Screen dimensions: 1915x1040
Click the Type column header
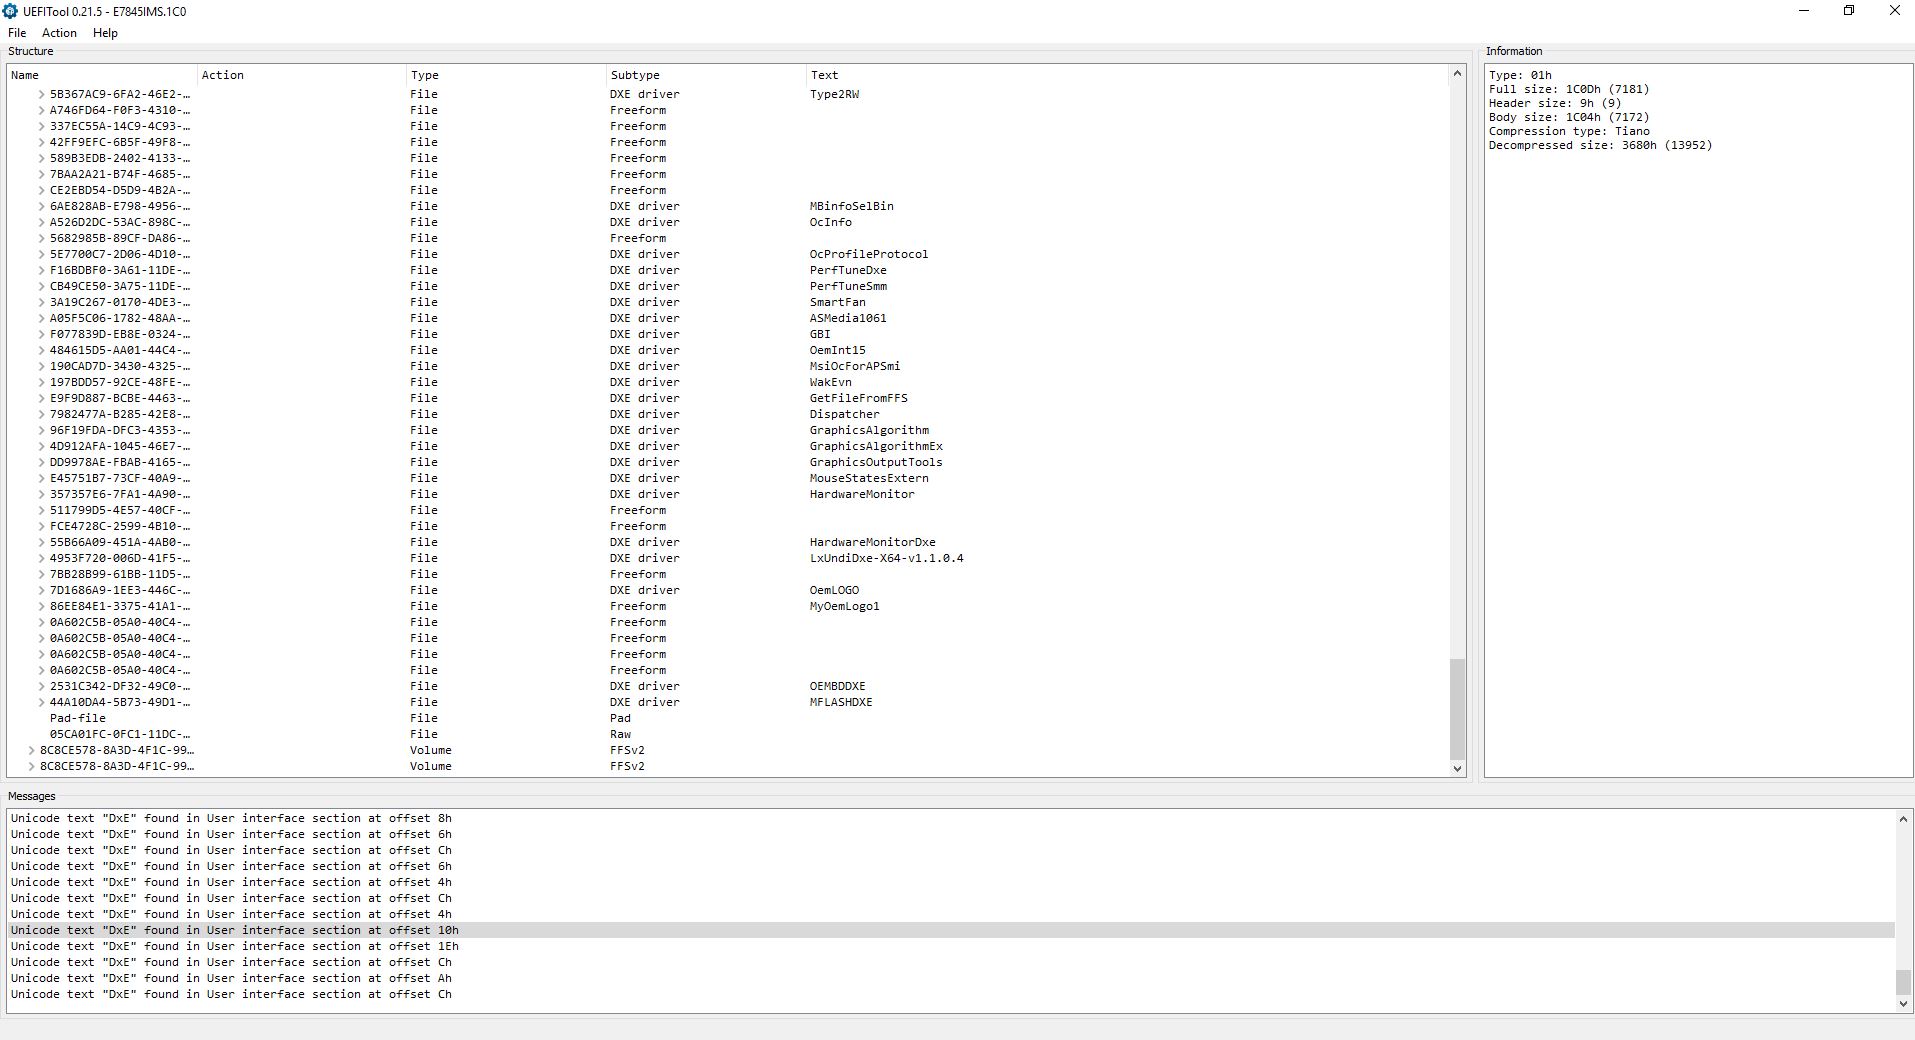click(x=506, y=75)
